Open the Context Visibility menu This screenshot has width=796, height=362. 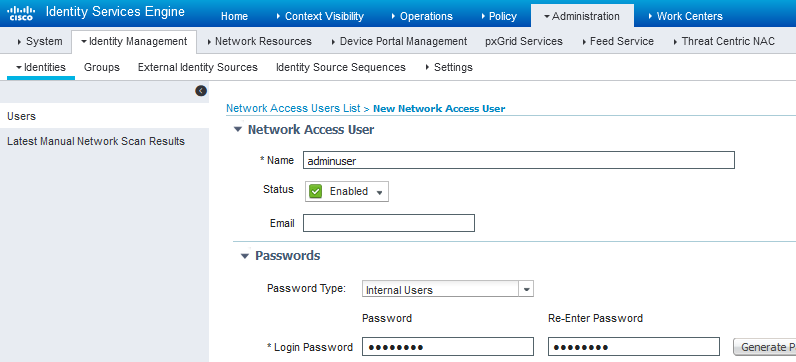coord(320,16)
